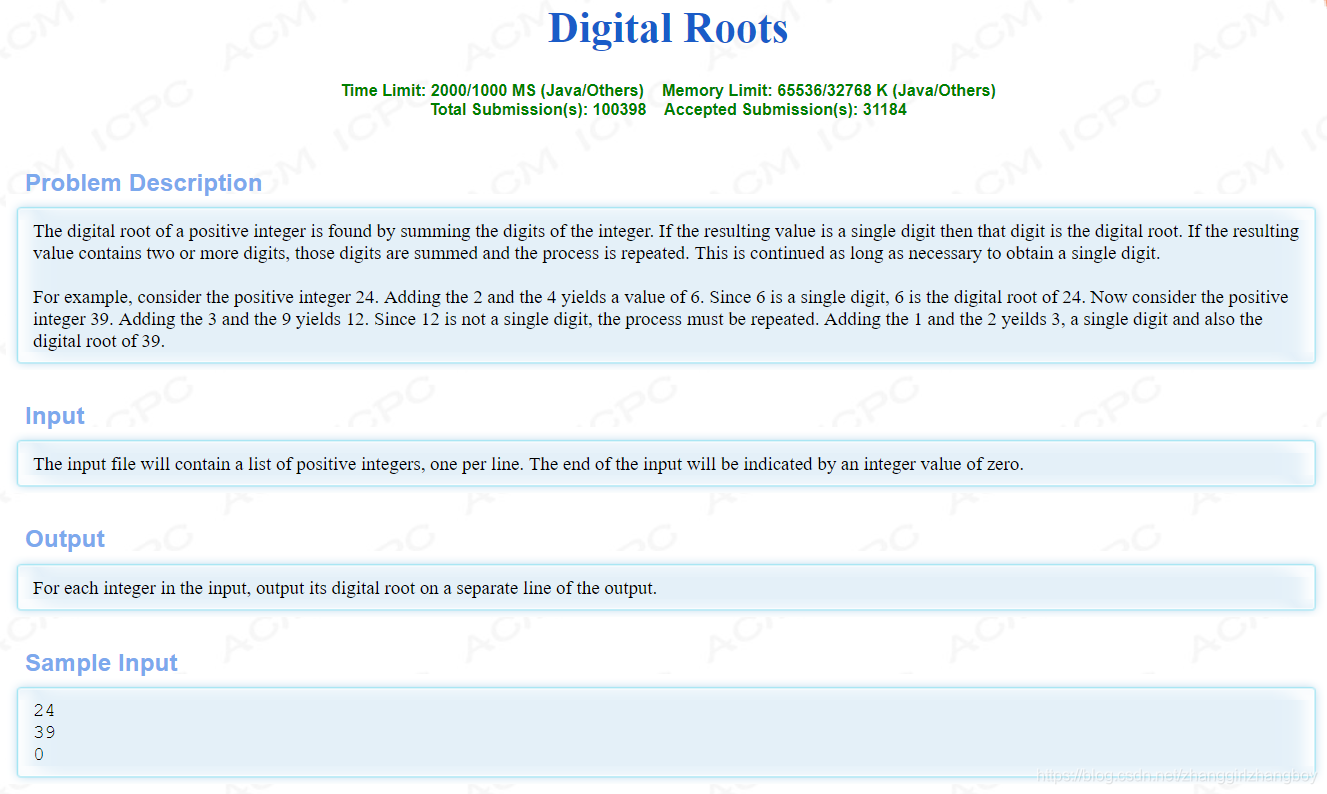Click Total Submission(s): 100398 text
The image size is (1327, 794).
tap(538, 109)
